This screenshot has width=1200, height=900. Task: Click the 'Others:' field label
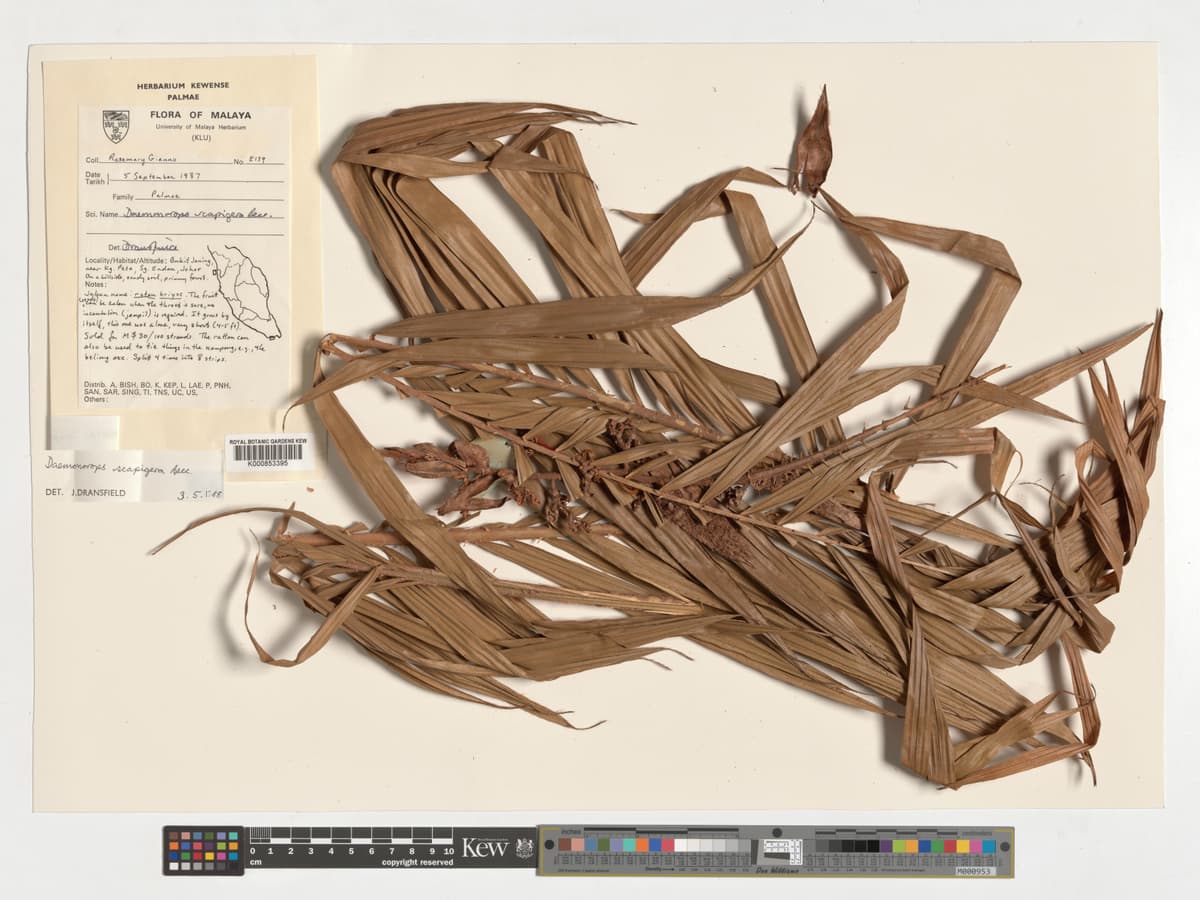[96, 399]
